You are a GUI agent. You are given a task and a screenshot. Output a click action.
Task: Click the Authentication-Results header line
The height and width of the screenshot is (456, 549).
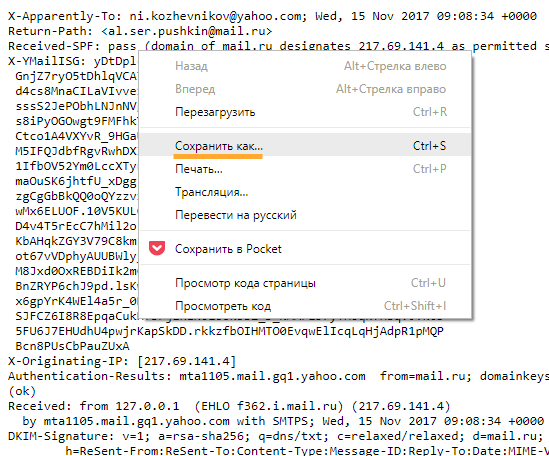coord(278,376)
